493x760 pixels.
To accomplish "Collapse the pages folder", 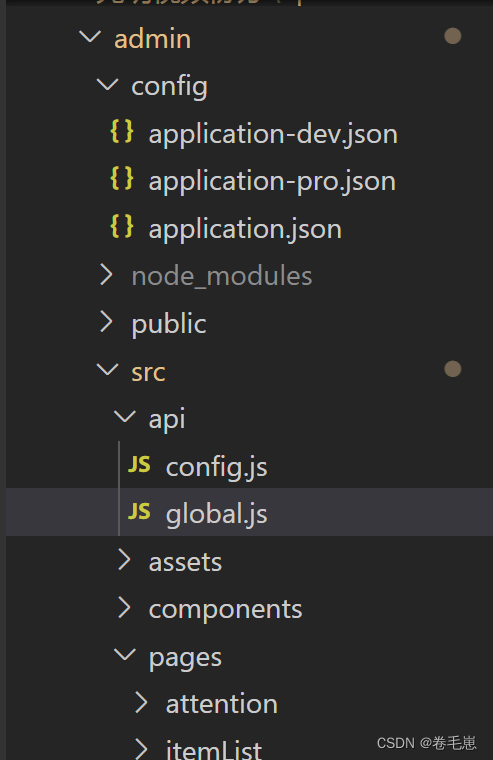I will pyautogui.click(x=185, y=658).
